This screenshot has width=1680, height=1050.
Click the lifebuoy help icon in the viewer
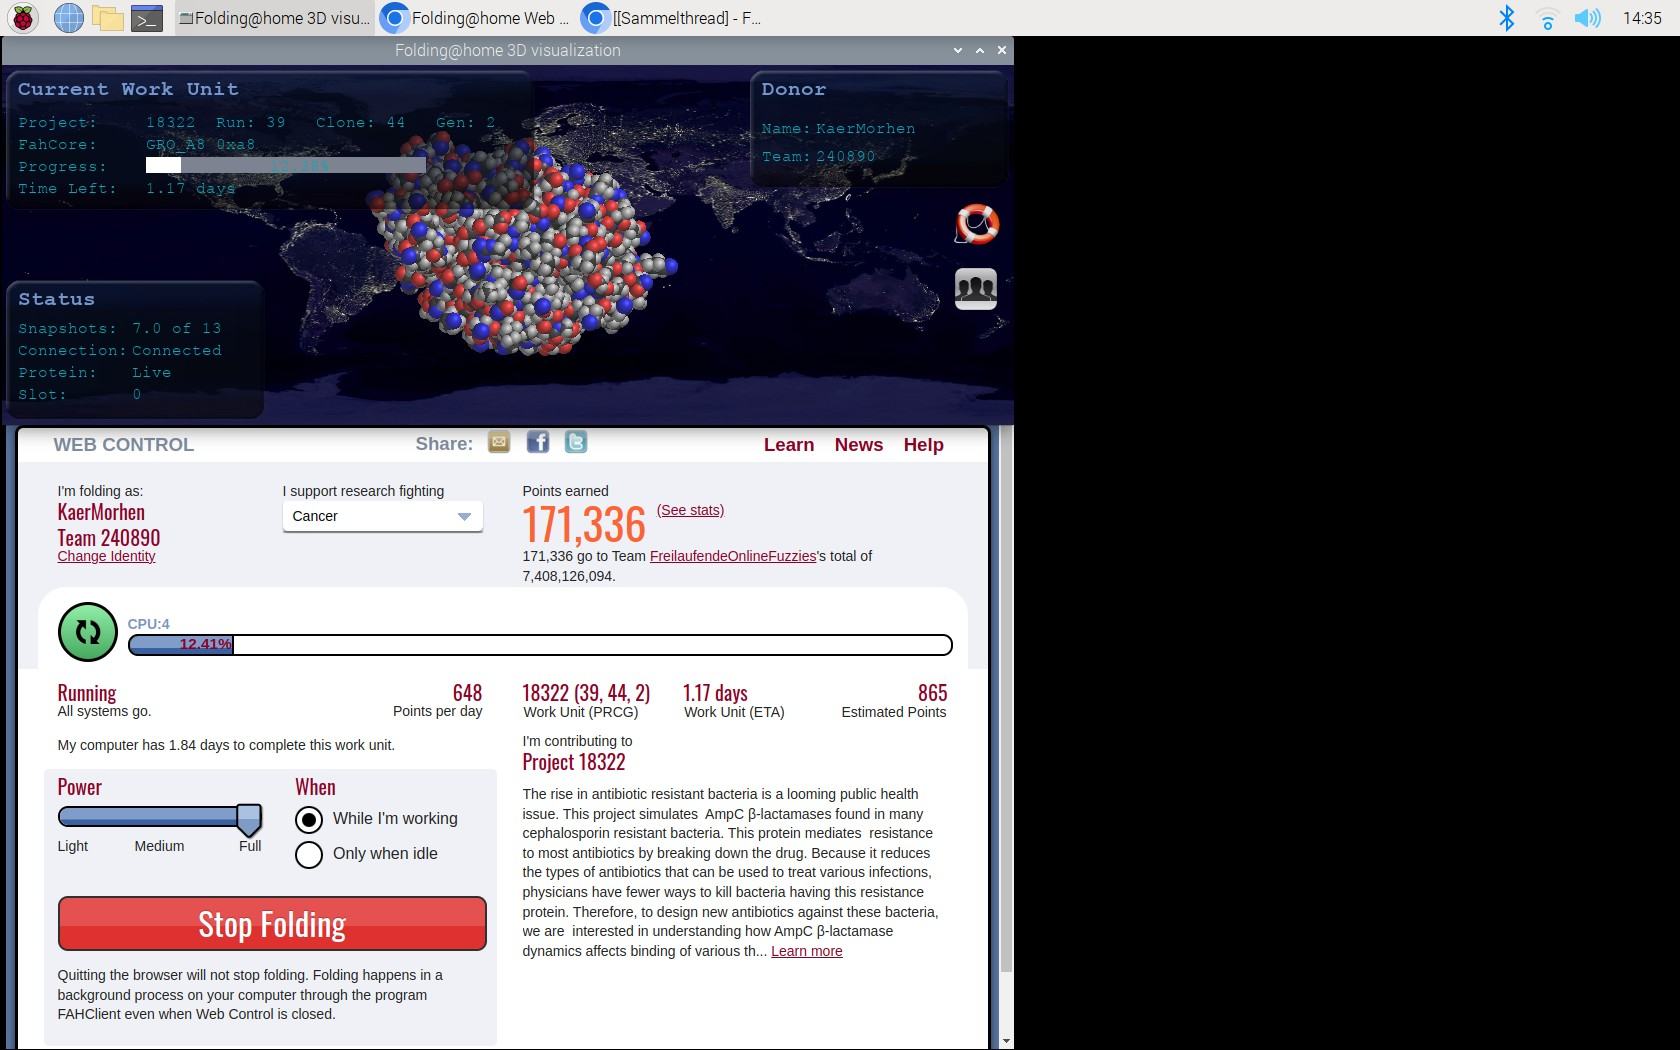click(x=976, y=224)
